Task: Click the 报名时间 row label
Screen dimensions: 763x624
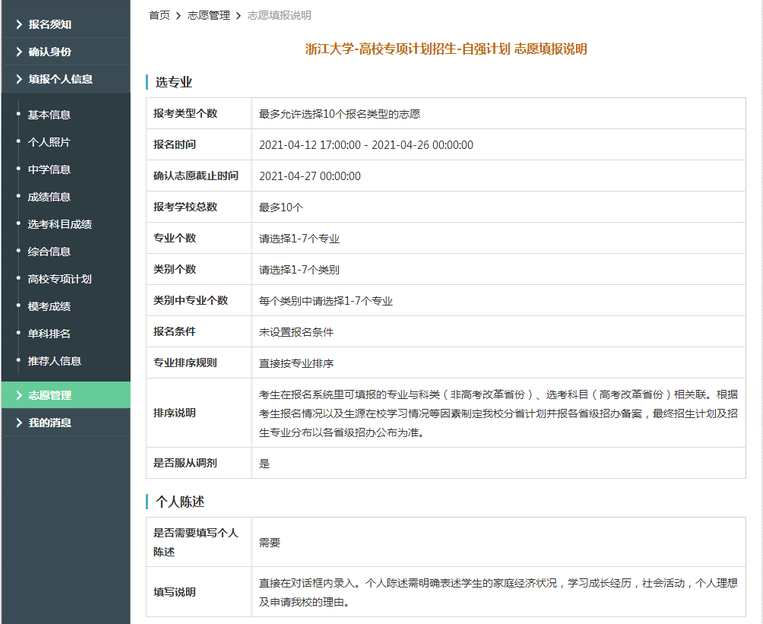Action: (175, 145)
